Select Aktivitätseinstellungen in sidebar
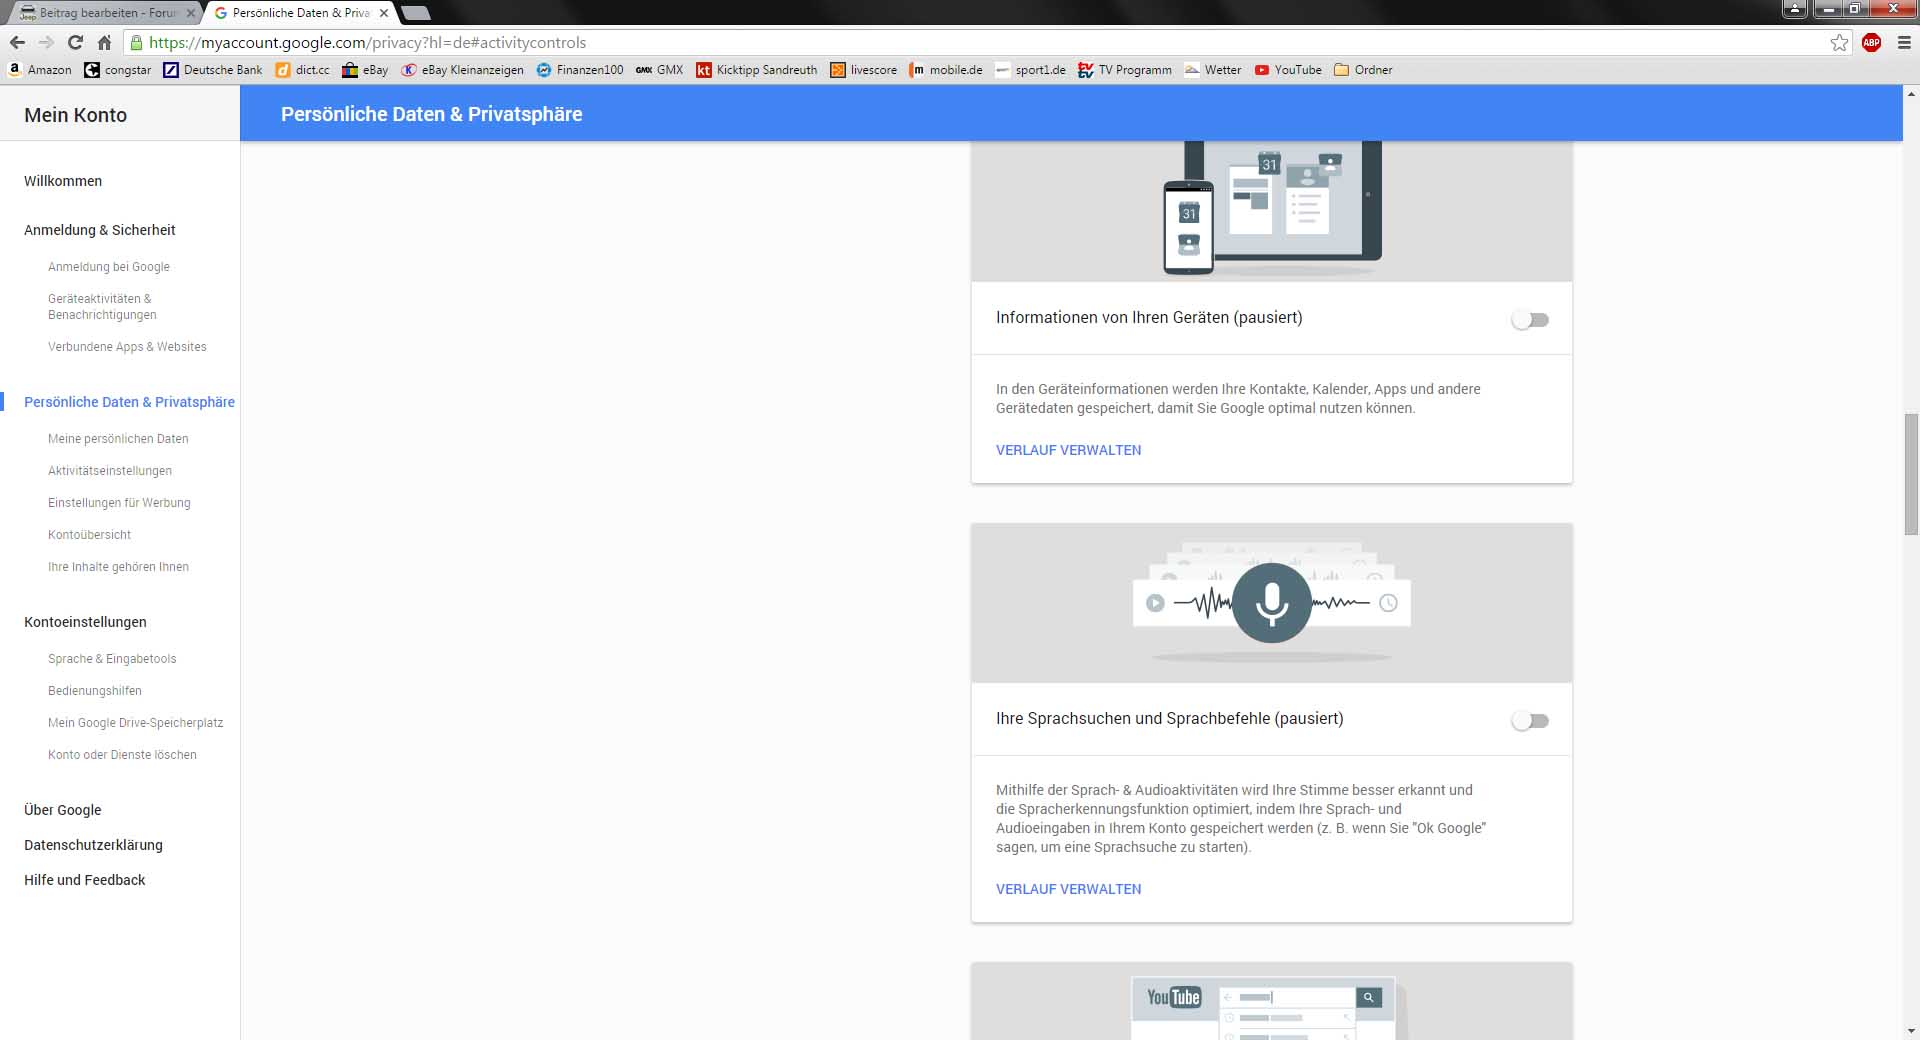 (110, 471)
